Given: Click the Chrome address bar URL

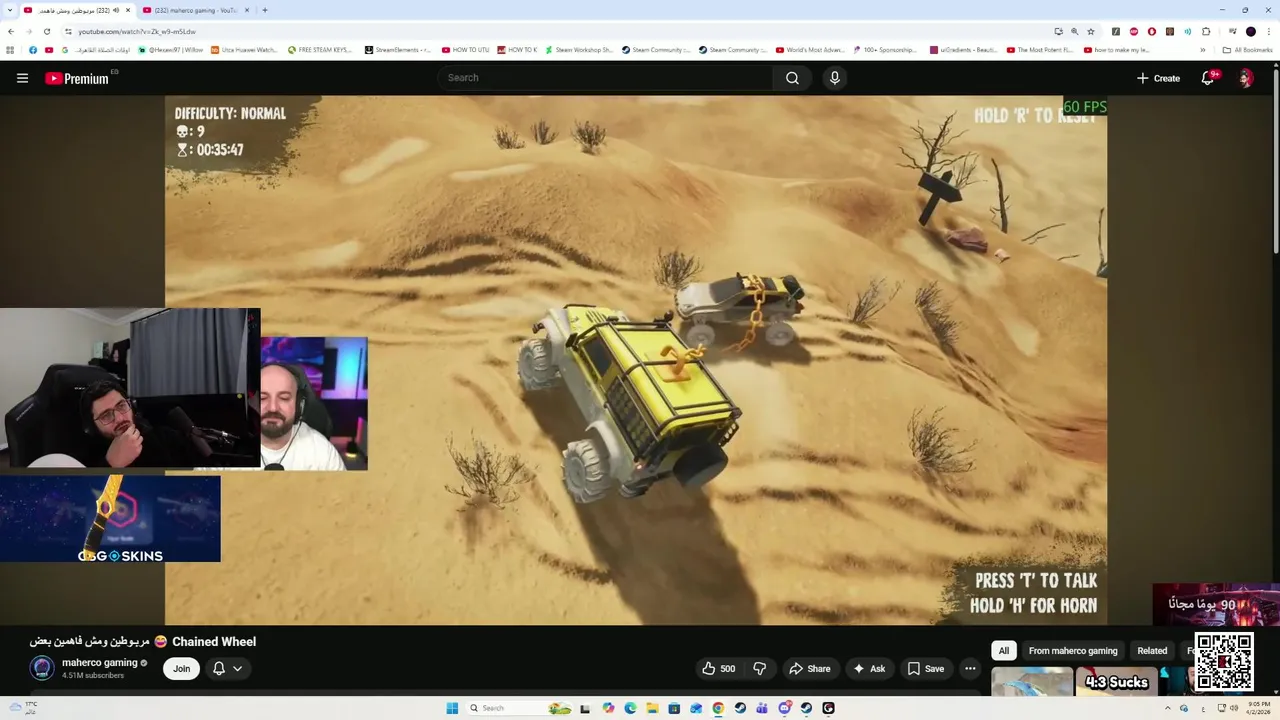Looking at the screenshot, I should coord(137,31).
